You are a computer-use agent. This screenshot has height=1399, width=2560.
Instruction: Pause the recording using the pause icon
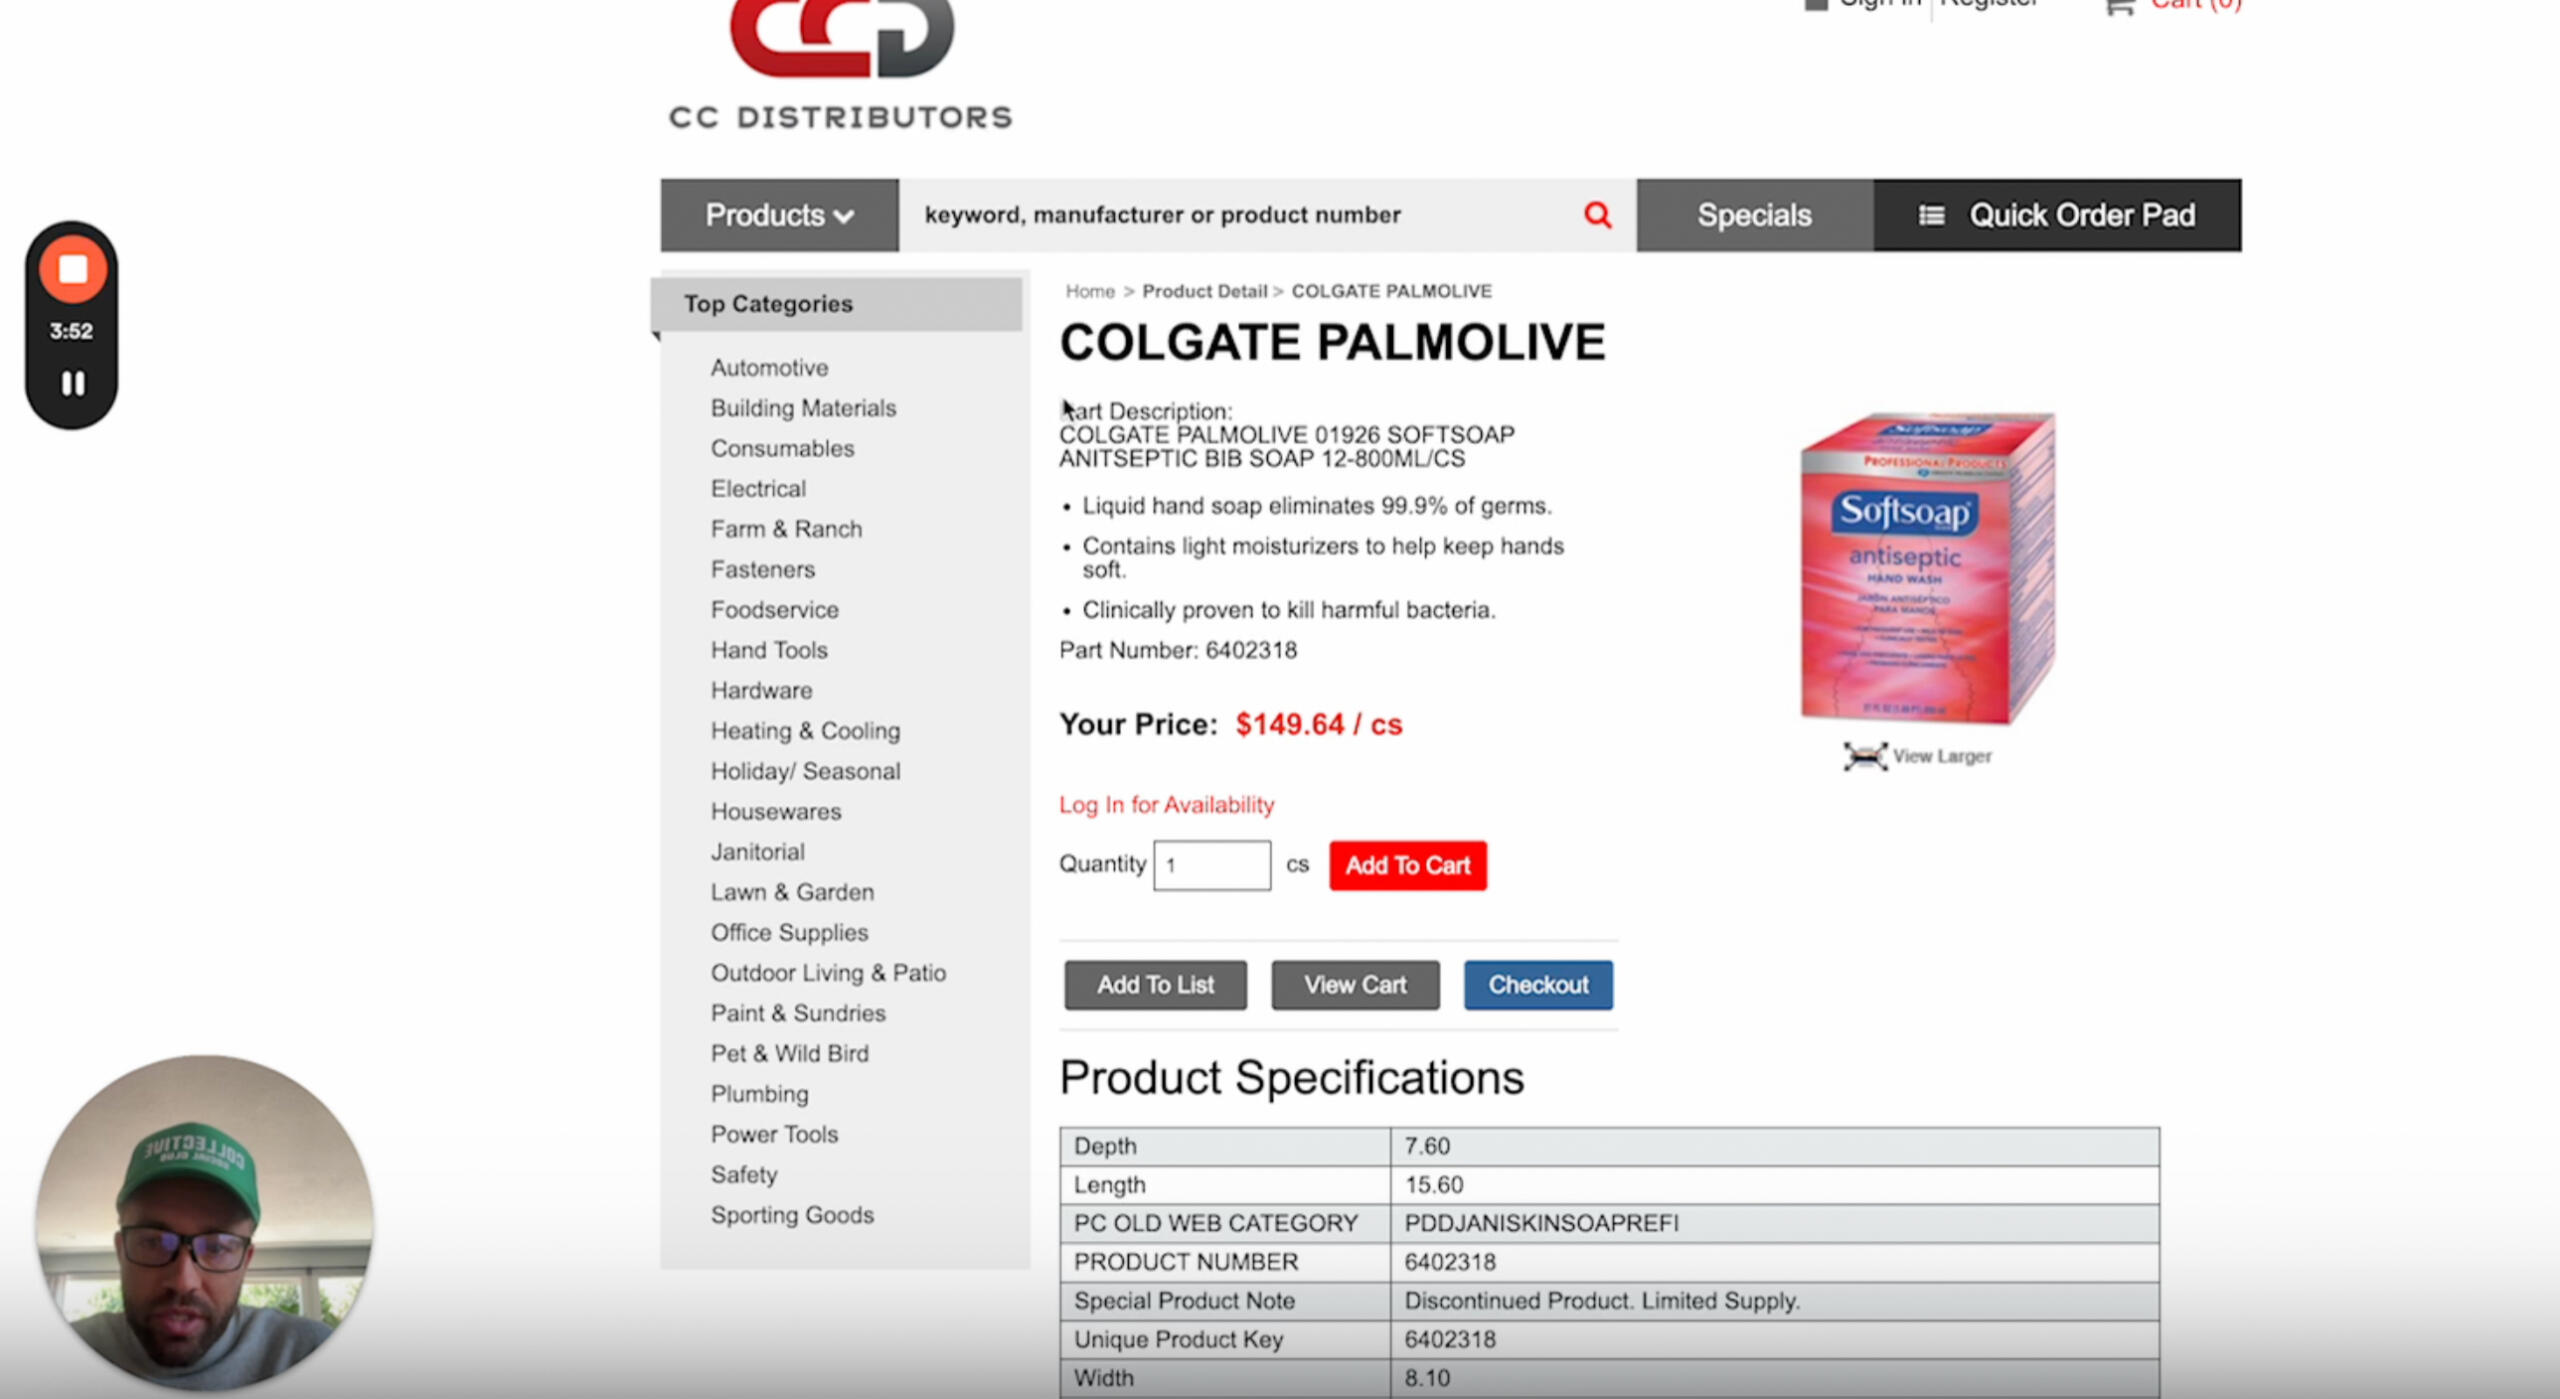(x=72, y=383)
